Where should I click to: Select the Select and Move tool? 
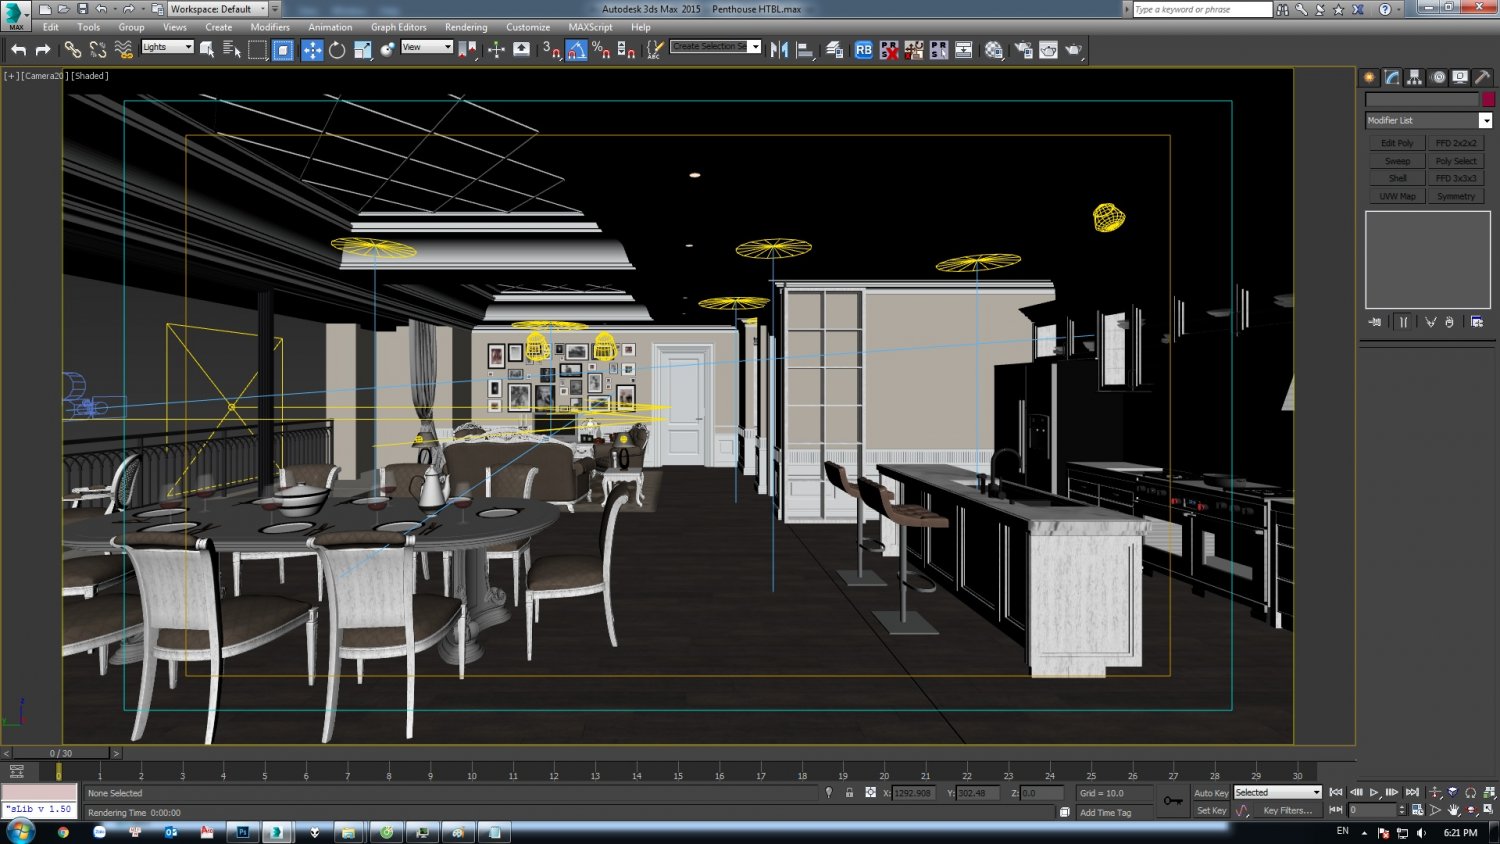(312, 48)
